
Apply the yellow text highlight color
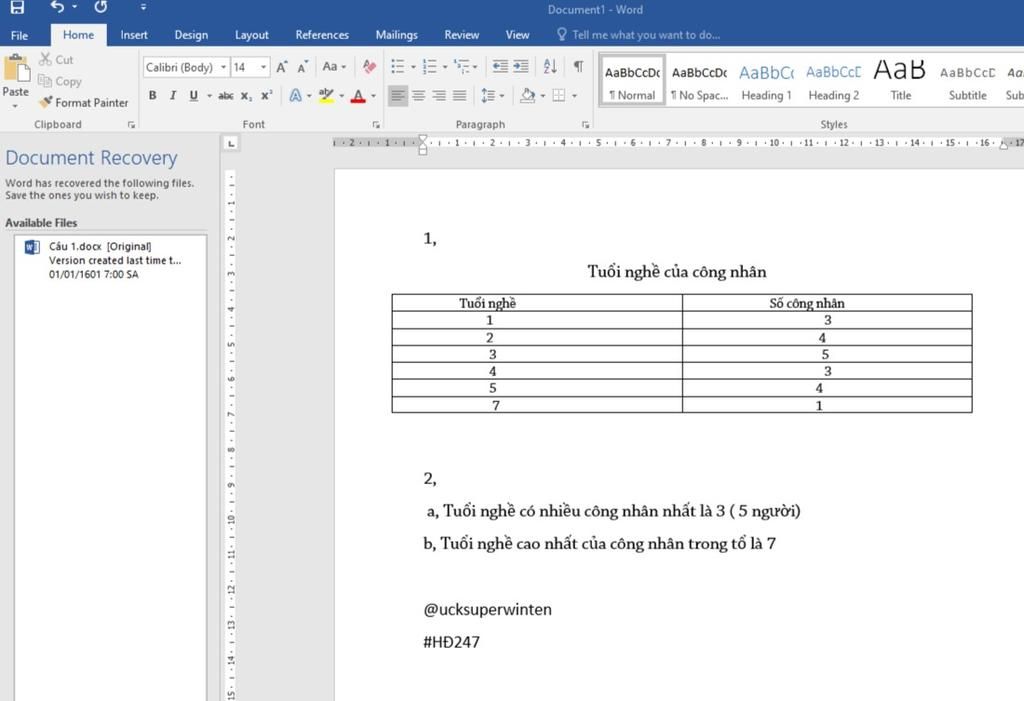pos(327,96)
